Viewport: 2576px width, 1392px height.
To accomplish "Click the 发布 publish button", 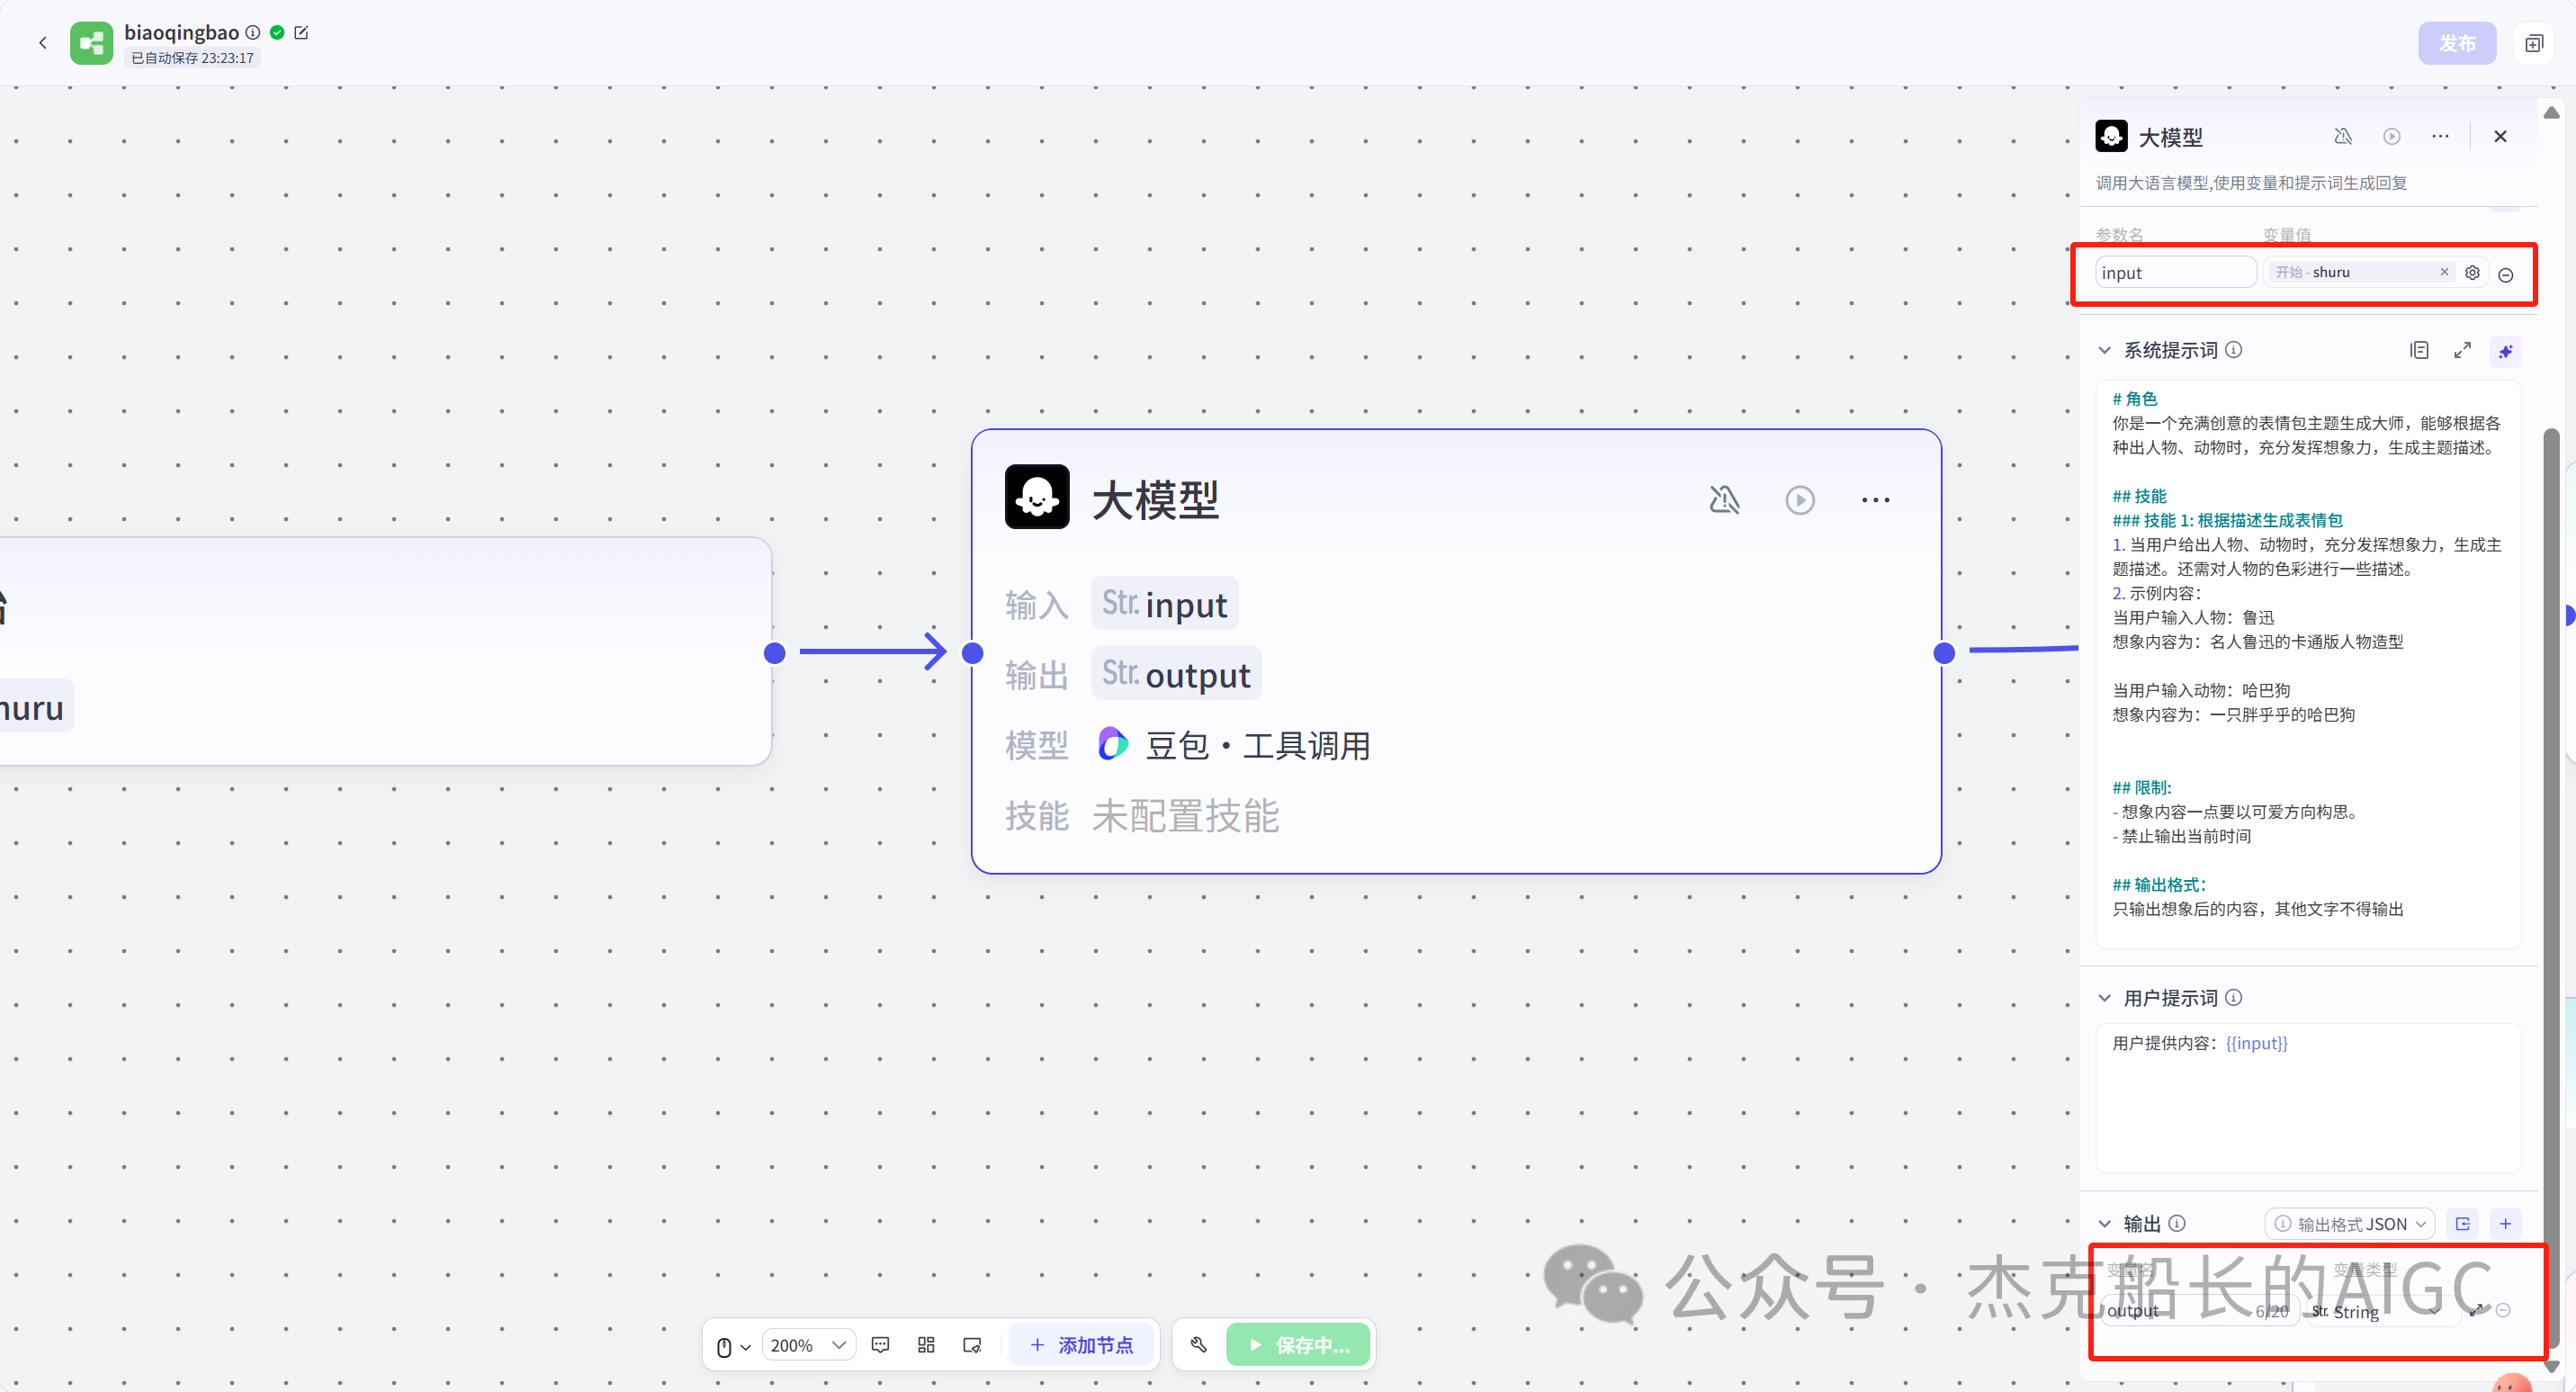I will click(x=2457, y=42).
